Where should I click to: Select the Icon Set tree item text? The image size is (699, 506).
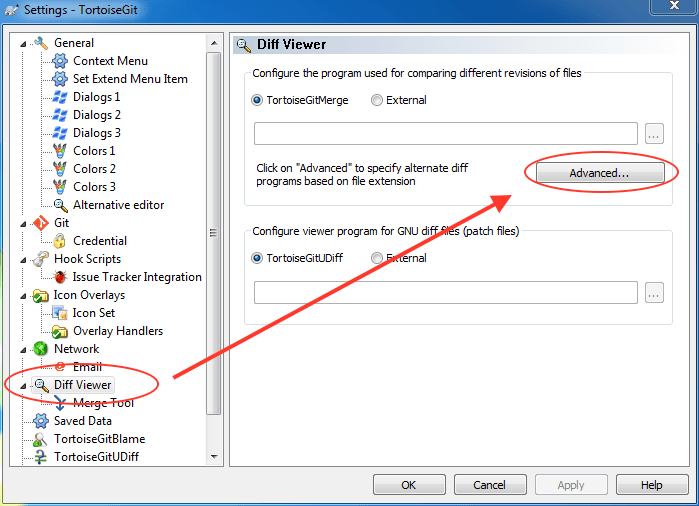(94, 313)
